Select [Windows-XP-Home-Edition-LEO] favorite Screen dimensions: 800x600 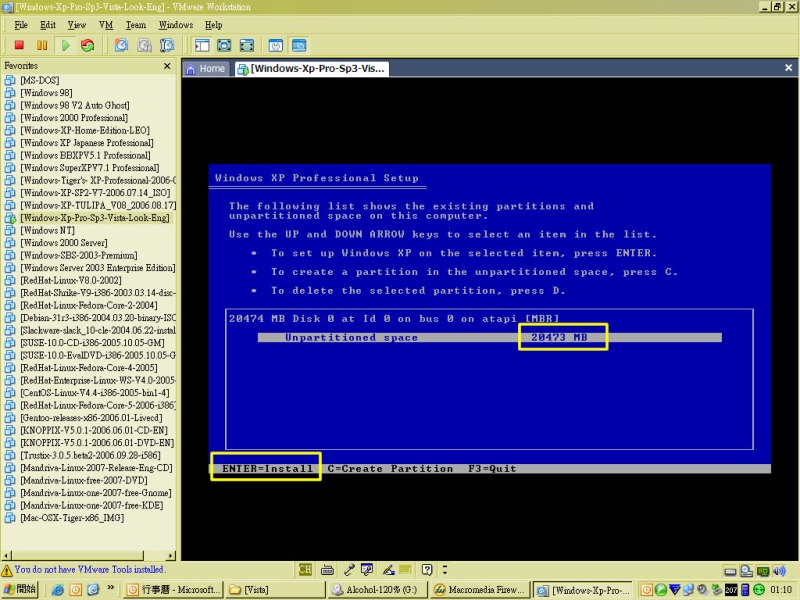(x=85, y=130)
